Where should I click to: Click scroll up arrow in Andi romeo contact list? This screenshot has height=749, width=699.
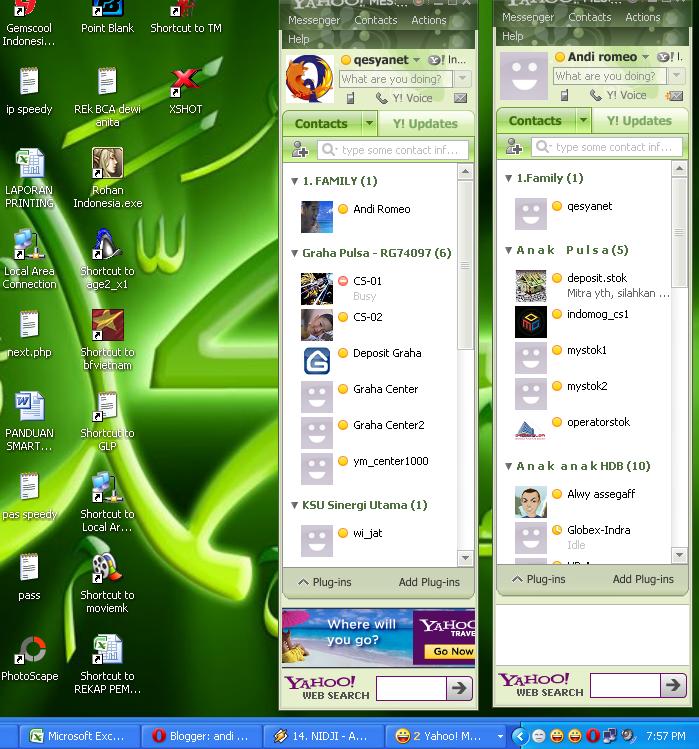point(679,169)
